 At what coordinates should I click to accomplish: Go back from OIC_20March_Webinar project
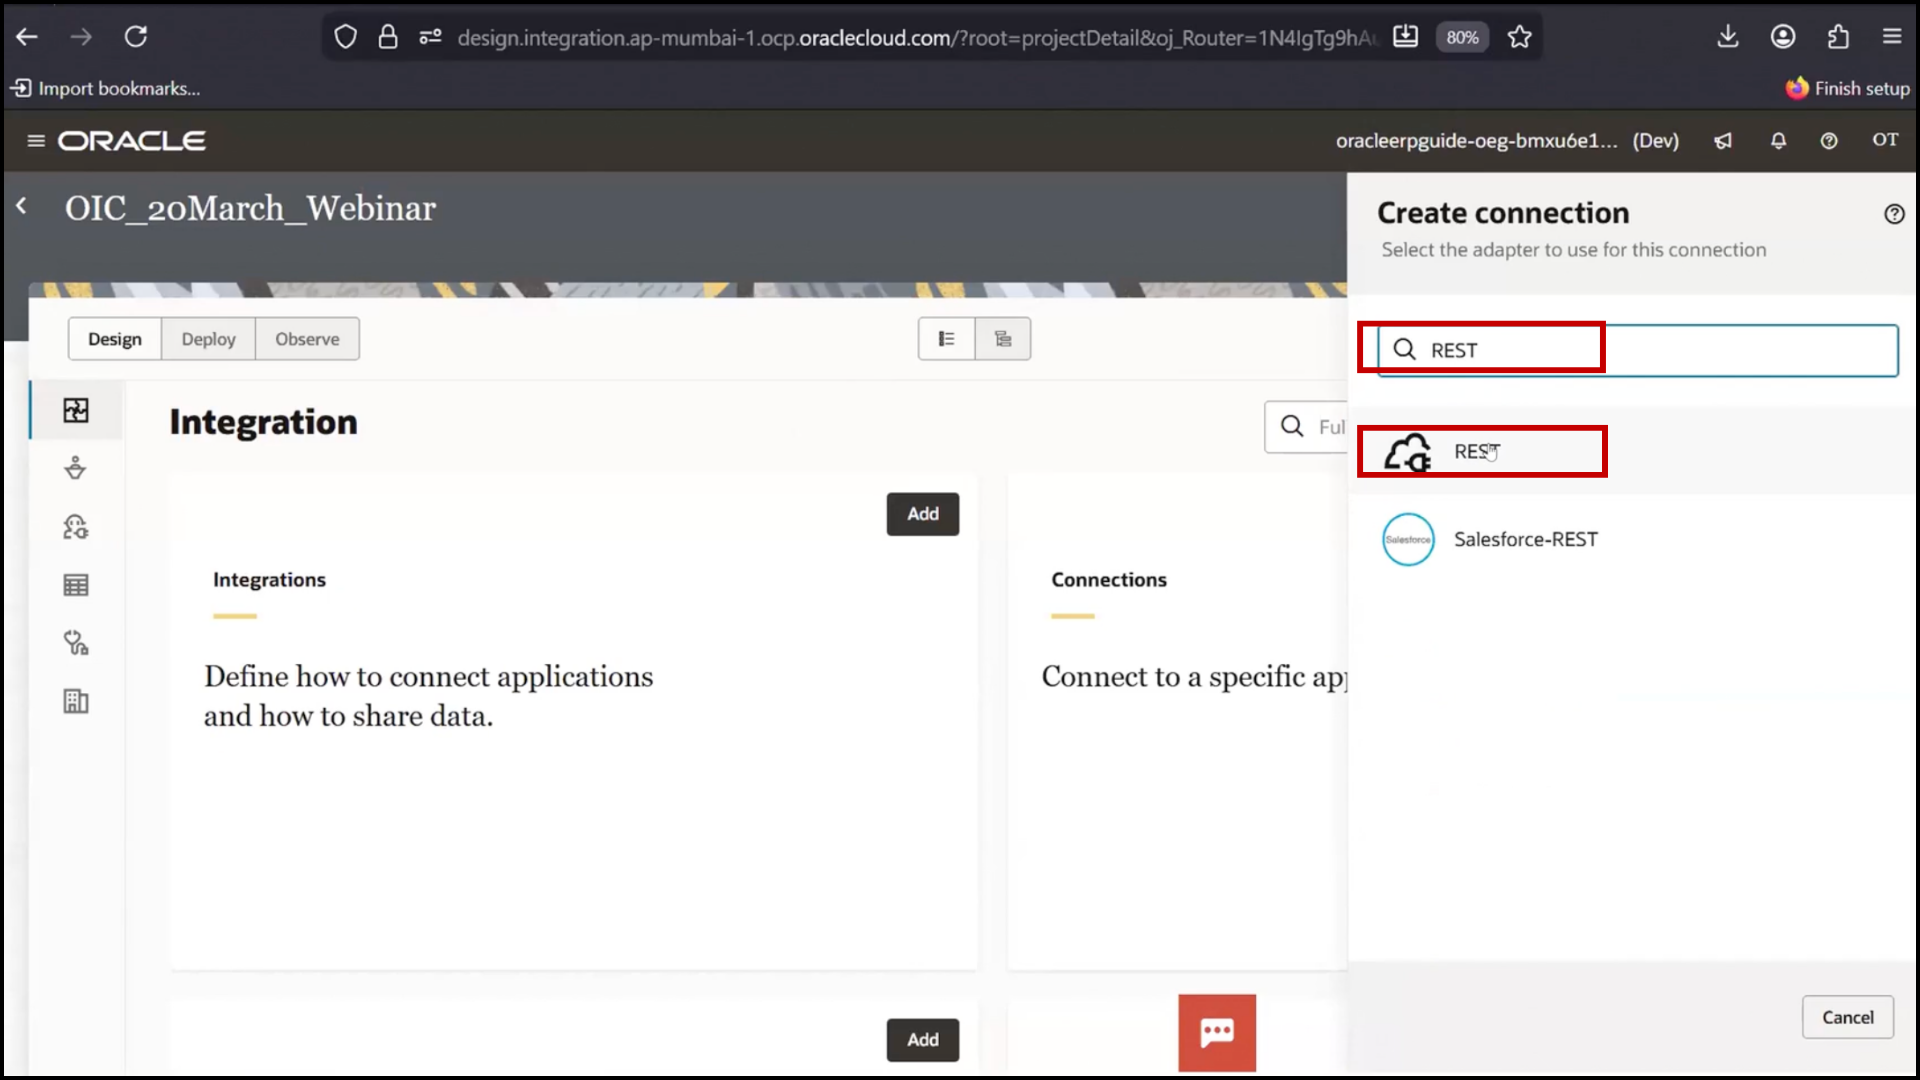tap(22, 206)
